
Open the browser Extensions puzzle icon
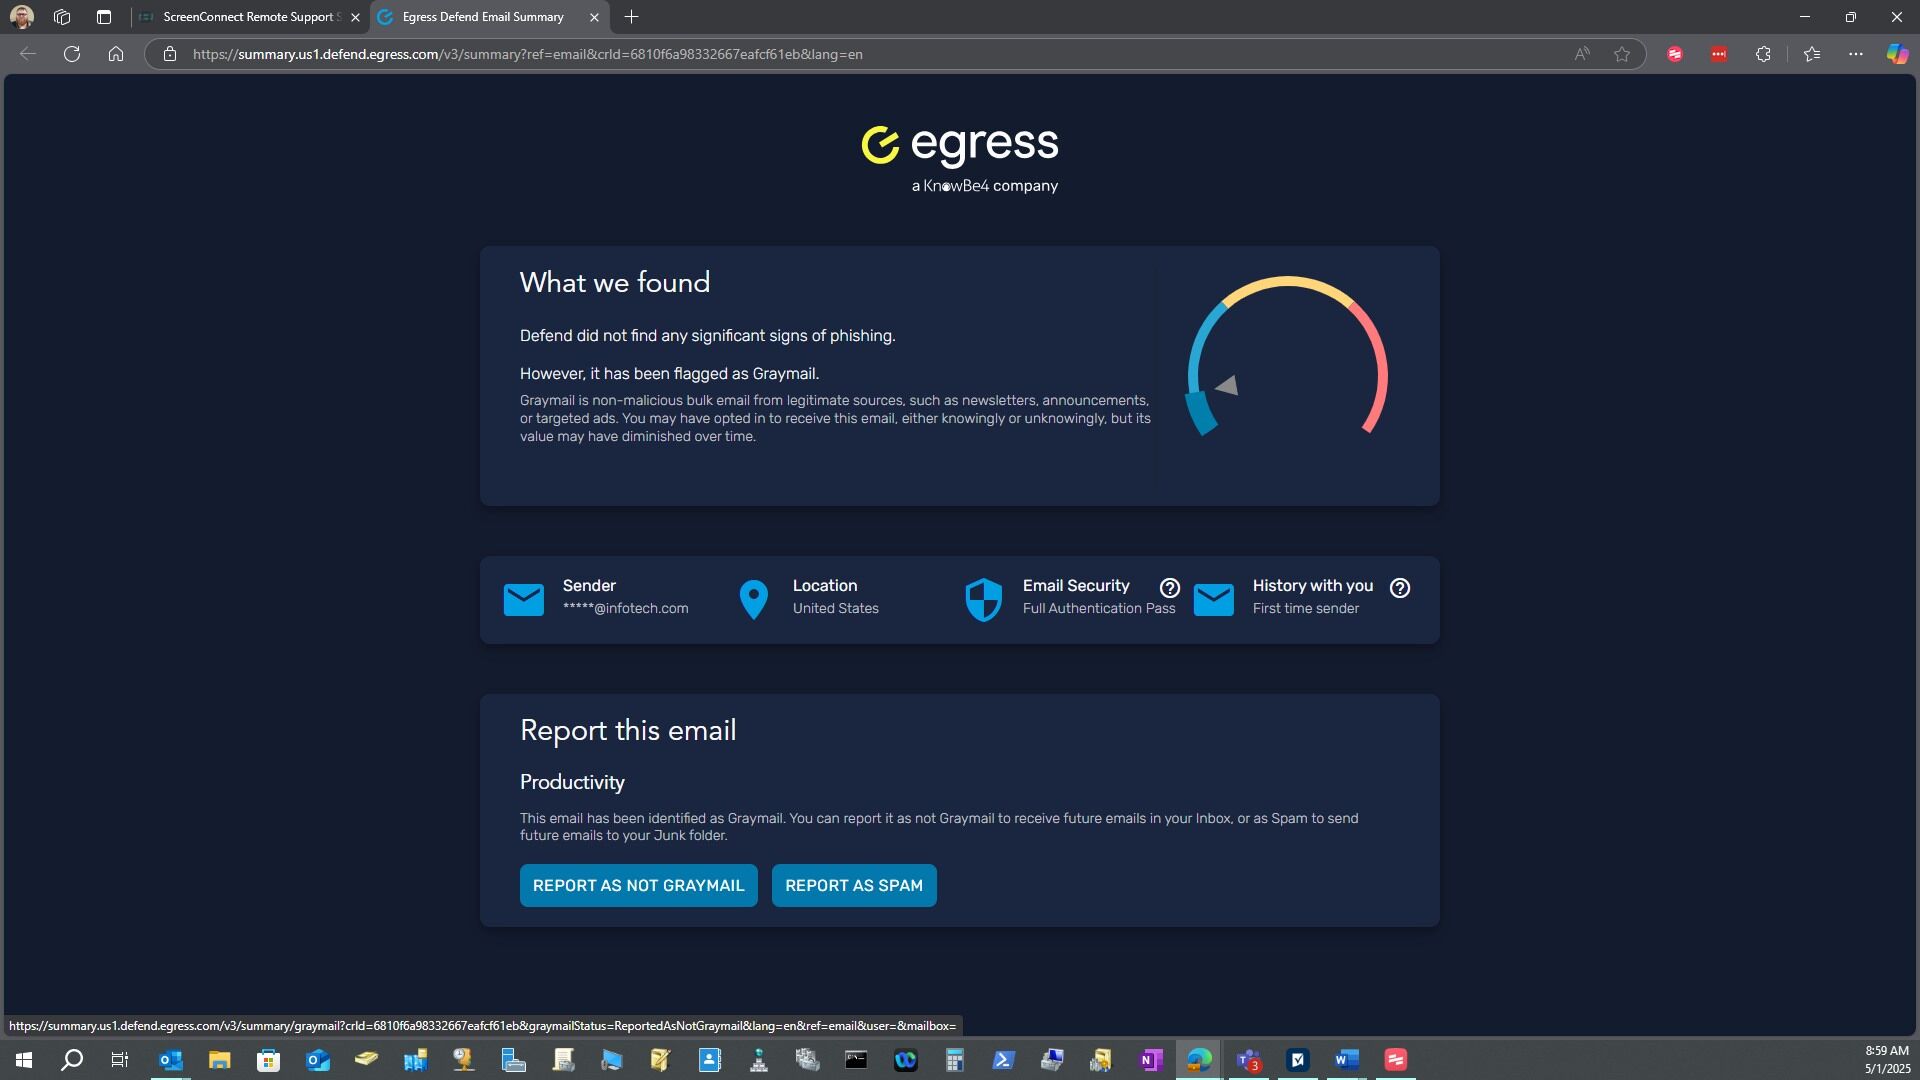coord(1763,54)
